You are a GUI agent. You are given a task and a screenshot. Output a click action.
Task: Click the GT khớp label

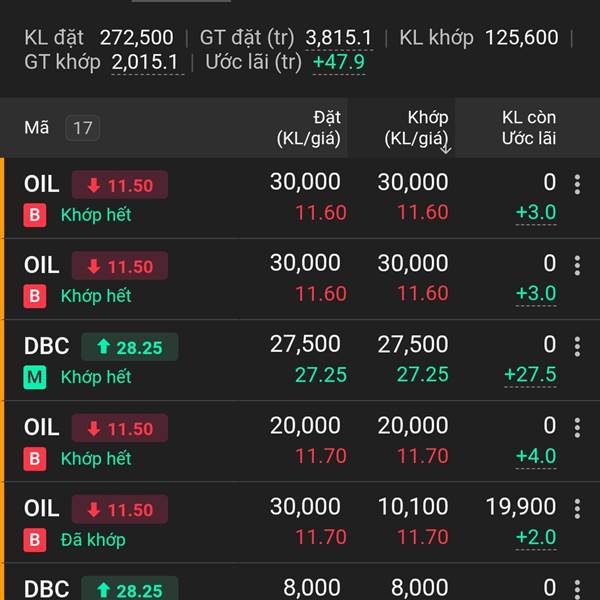tap(62, 63)
